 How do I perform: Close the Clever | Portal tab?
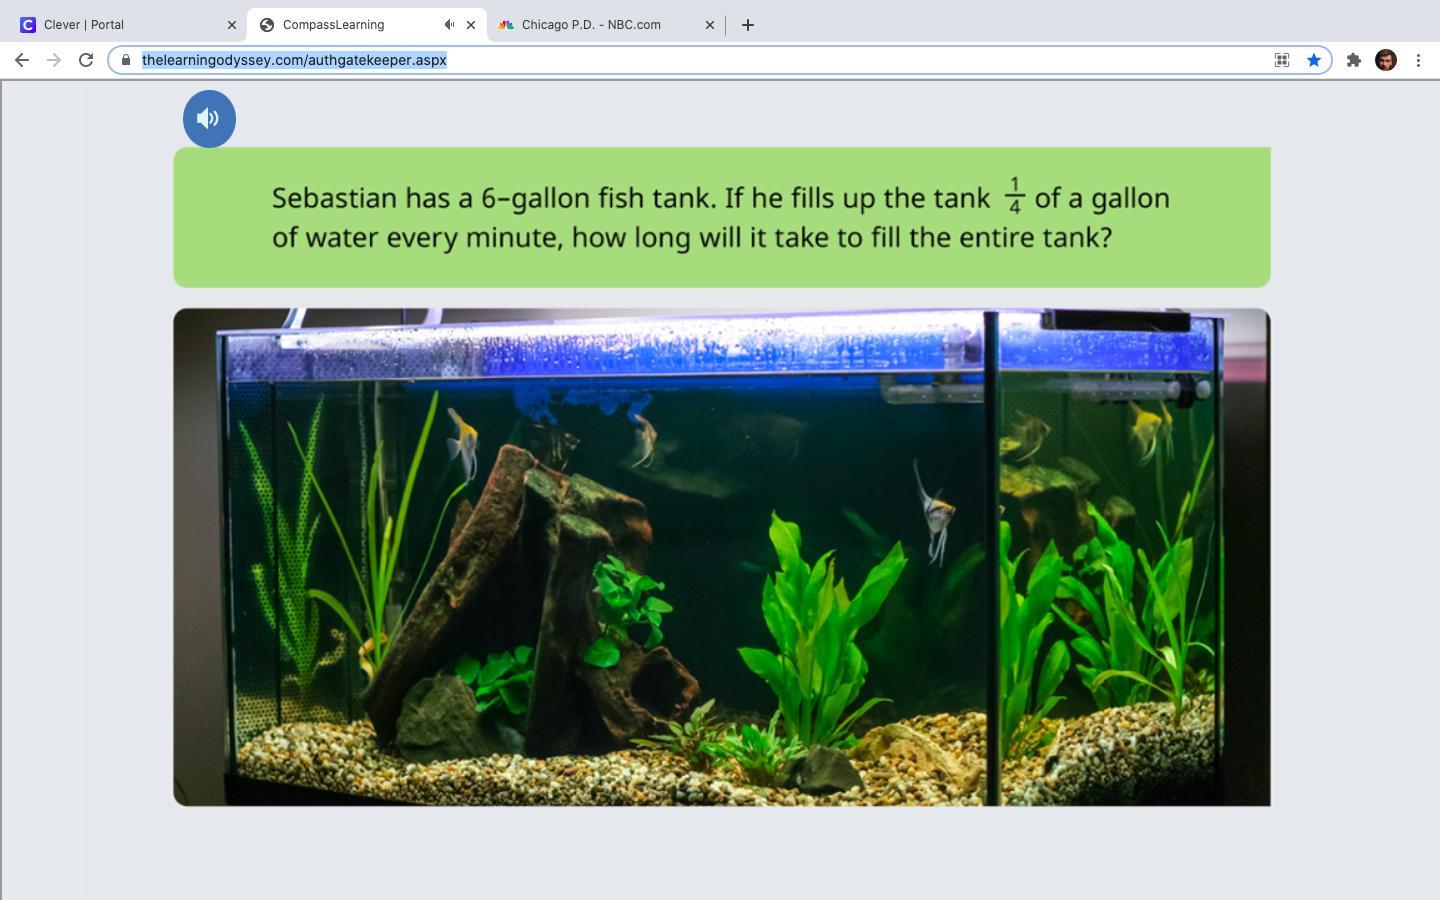pos(232,25)
